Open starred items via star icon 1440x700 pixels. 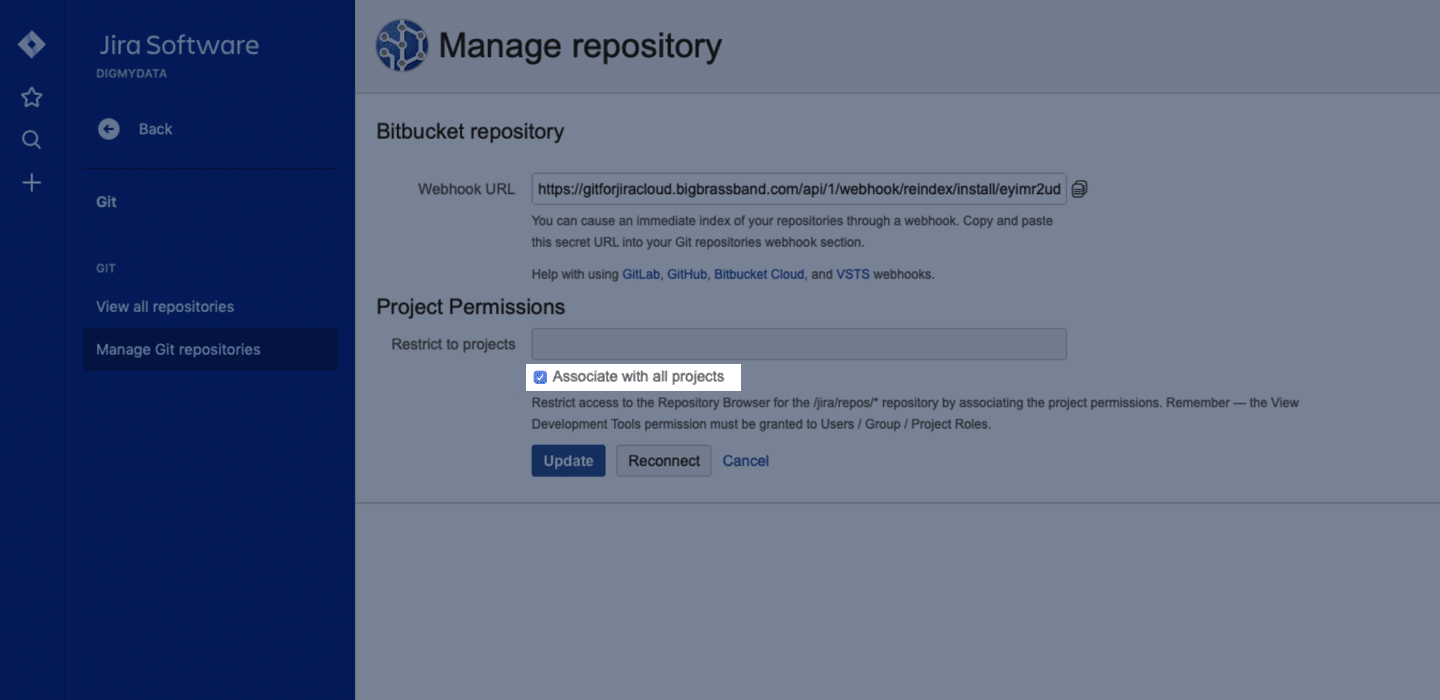pyautogui.click(x=32, y=97)
